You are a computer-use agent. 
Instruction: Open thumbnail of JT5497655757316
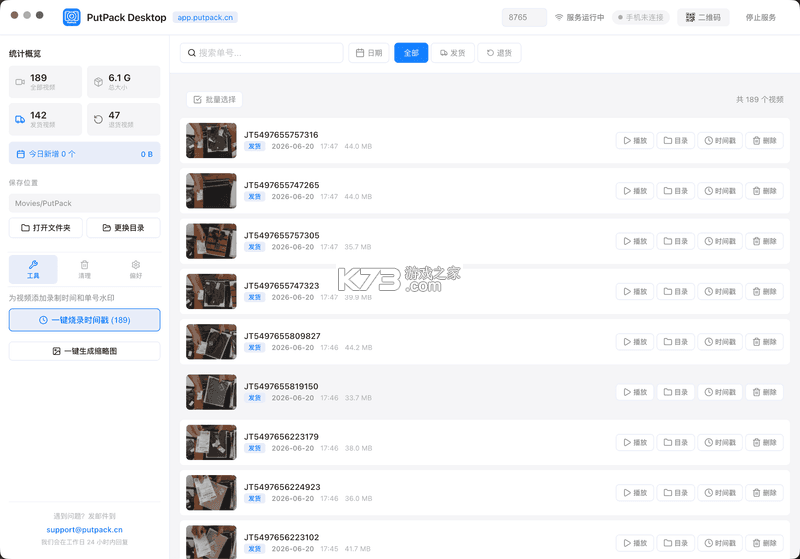(x=211, y=140)
